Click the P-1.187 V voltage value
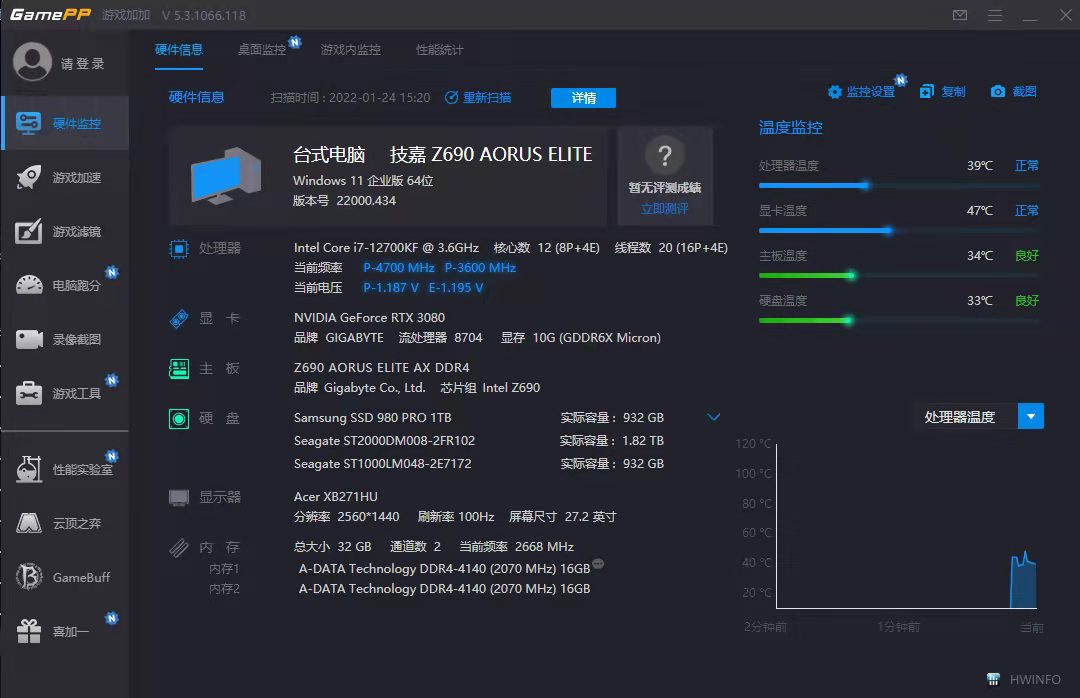Viewport: 1080px width, 698px height. point(391,287)
